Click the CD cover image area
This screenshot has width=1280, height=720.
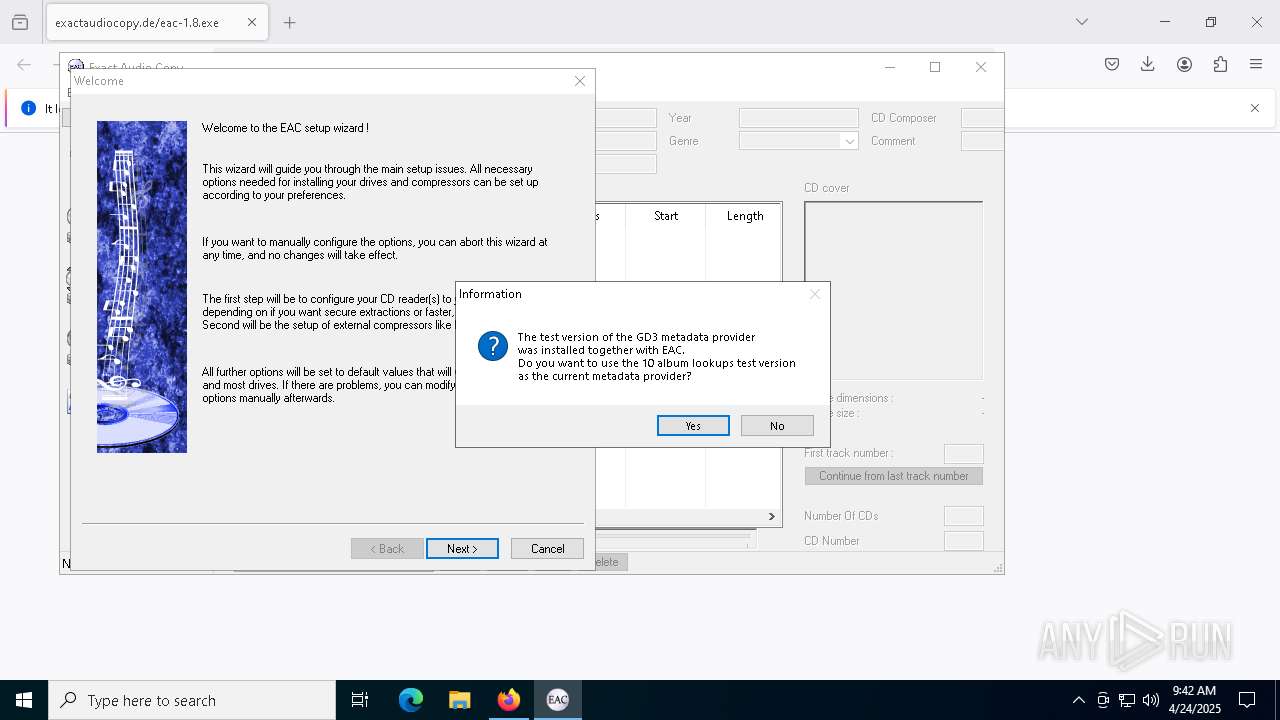[893, 291]
